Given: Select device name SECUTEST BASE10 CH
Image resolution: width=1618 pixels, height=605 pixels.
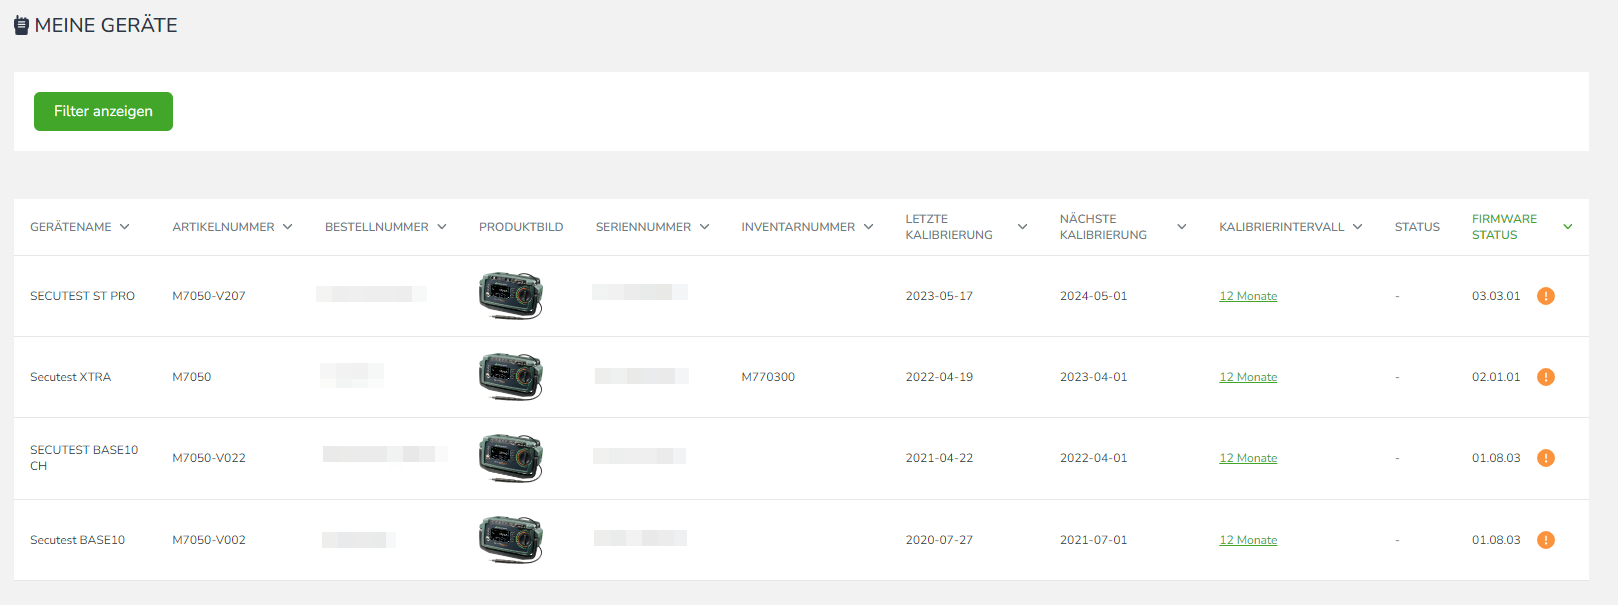Looking at the screenshot, I should click(84, 458).
